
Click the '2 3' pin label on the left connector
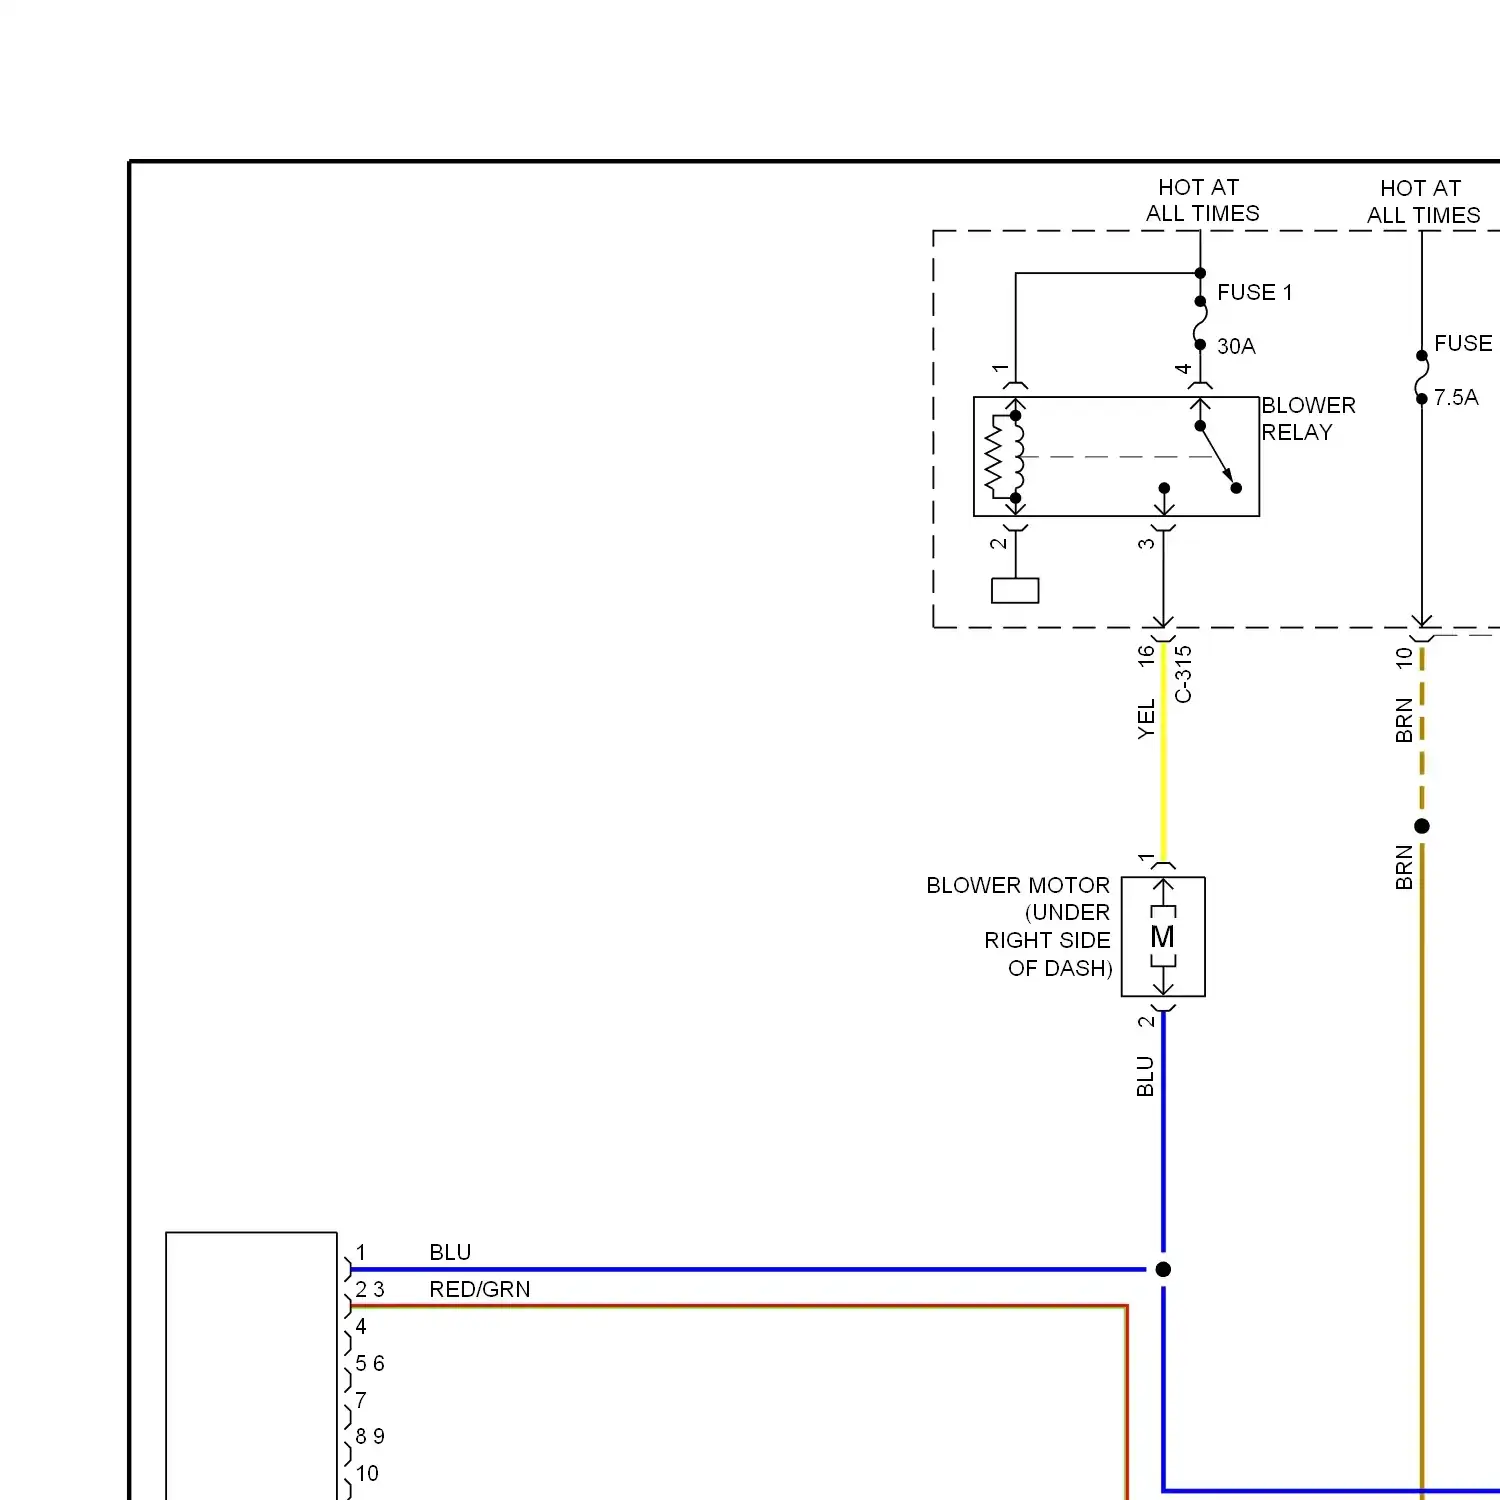[x=370, y=1289]
